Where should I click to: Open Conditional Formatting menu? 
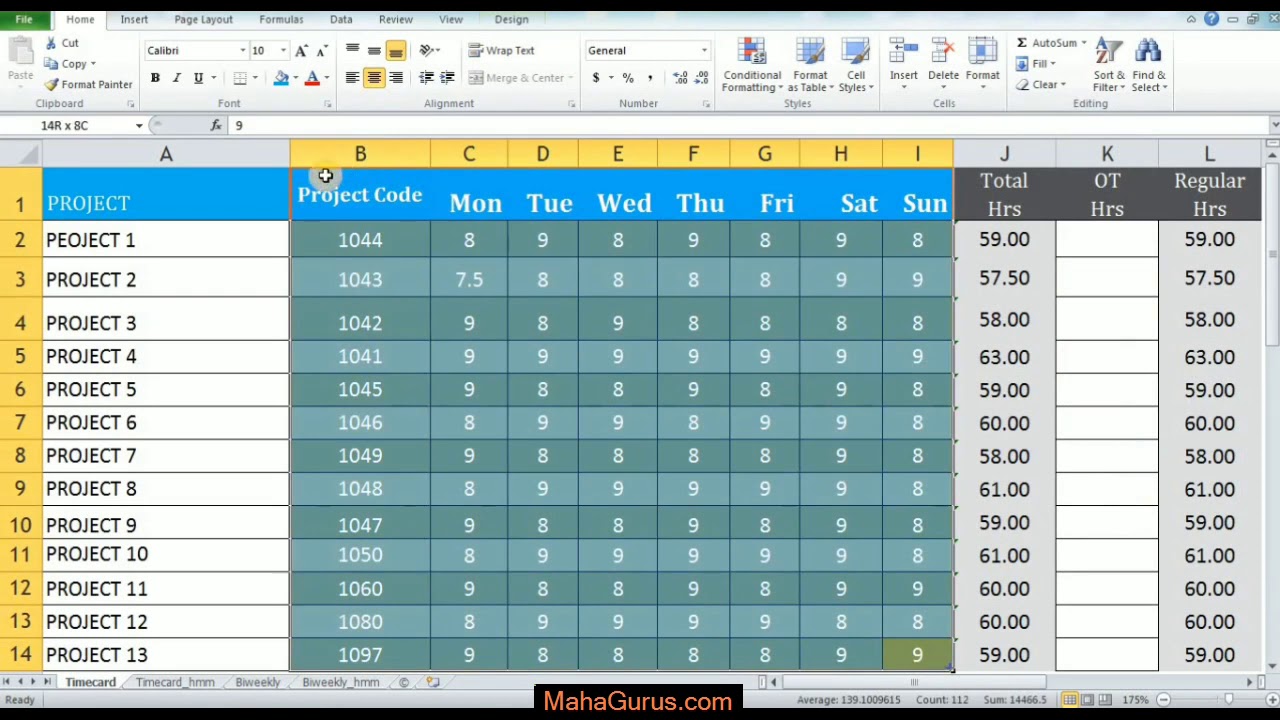click(752, 65)
